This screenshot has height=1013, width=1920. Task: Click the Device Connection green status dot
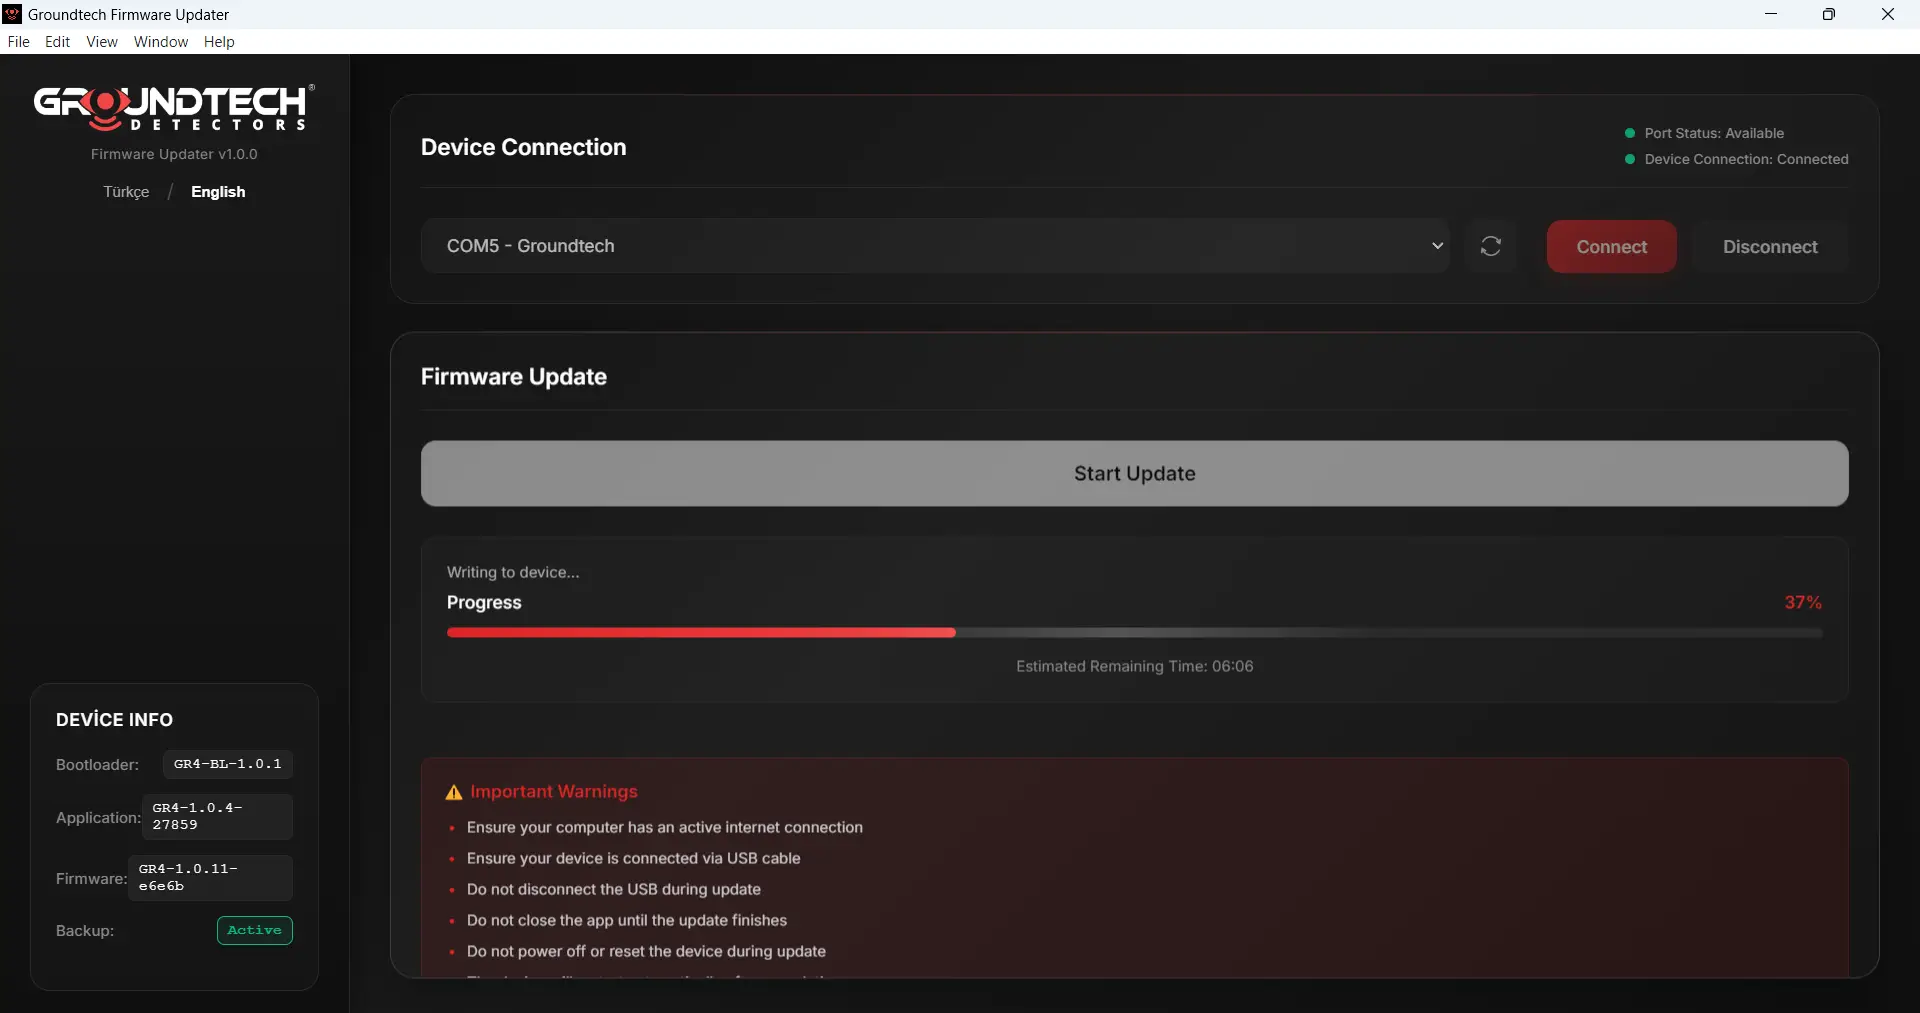pos(1630,159)
